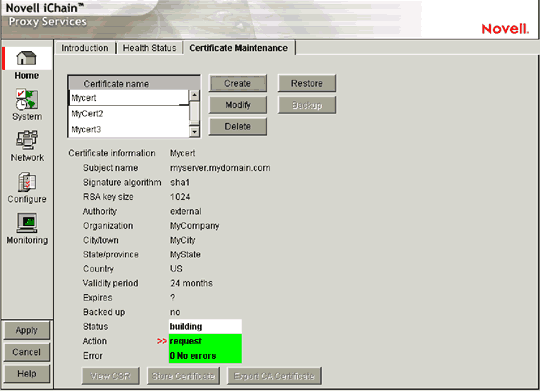
Task: Select the Network computers icon
Action: [27, 140]
